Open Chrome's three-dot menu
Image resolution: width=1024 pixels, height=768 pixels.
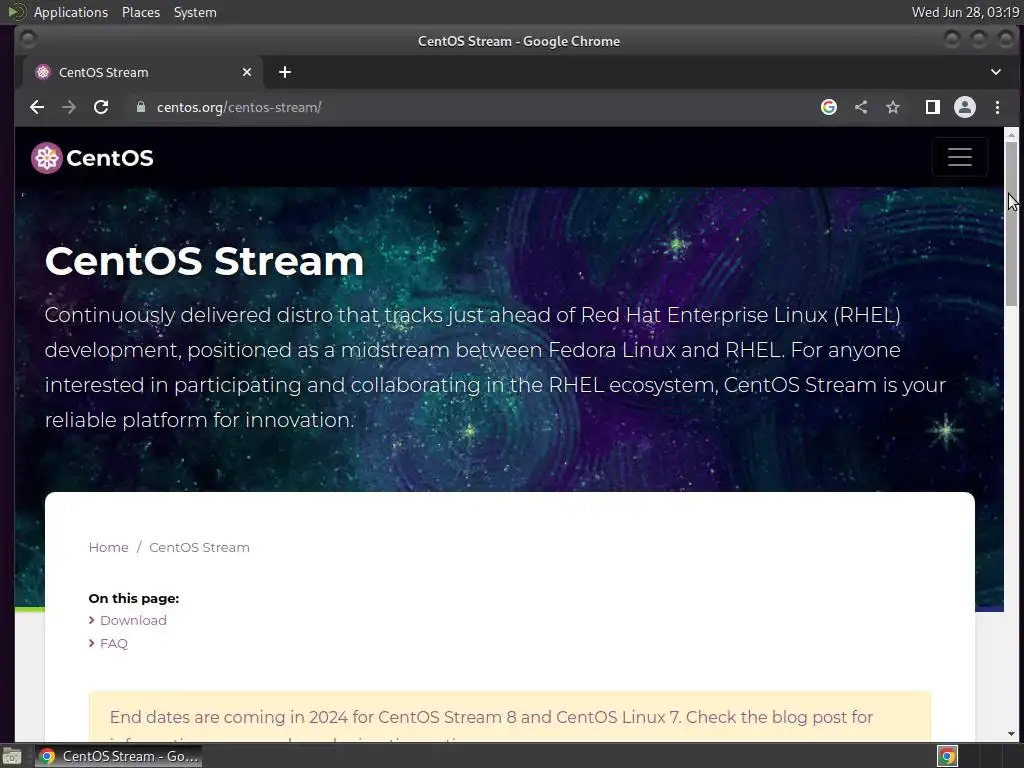997,107
